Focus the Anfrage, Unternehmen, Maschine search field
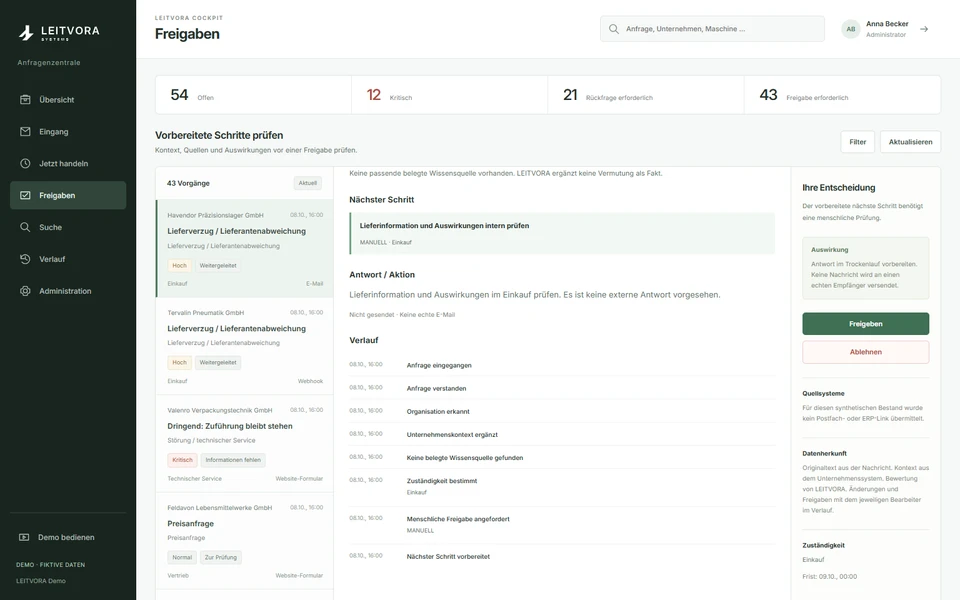 pos(712,29)
